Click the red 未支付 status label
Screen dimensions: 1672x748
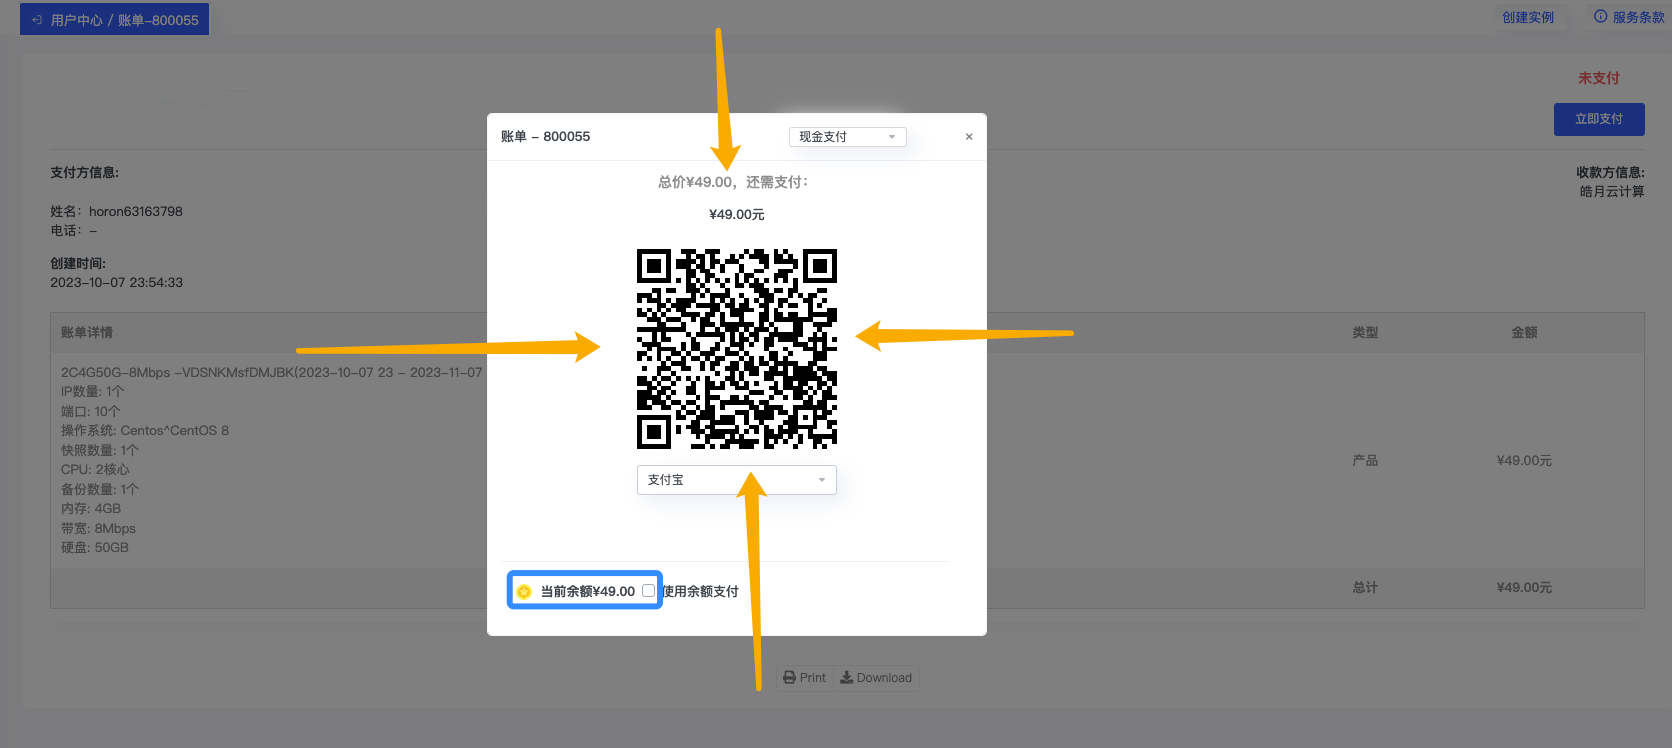tap(1598, 78)
